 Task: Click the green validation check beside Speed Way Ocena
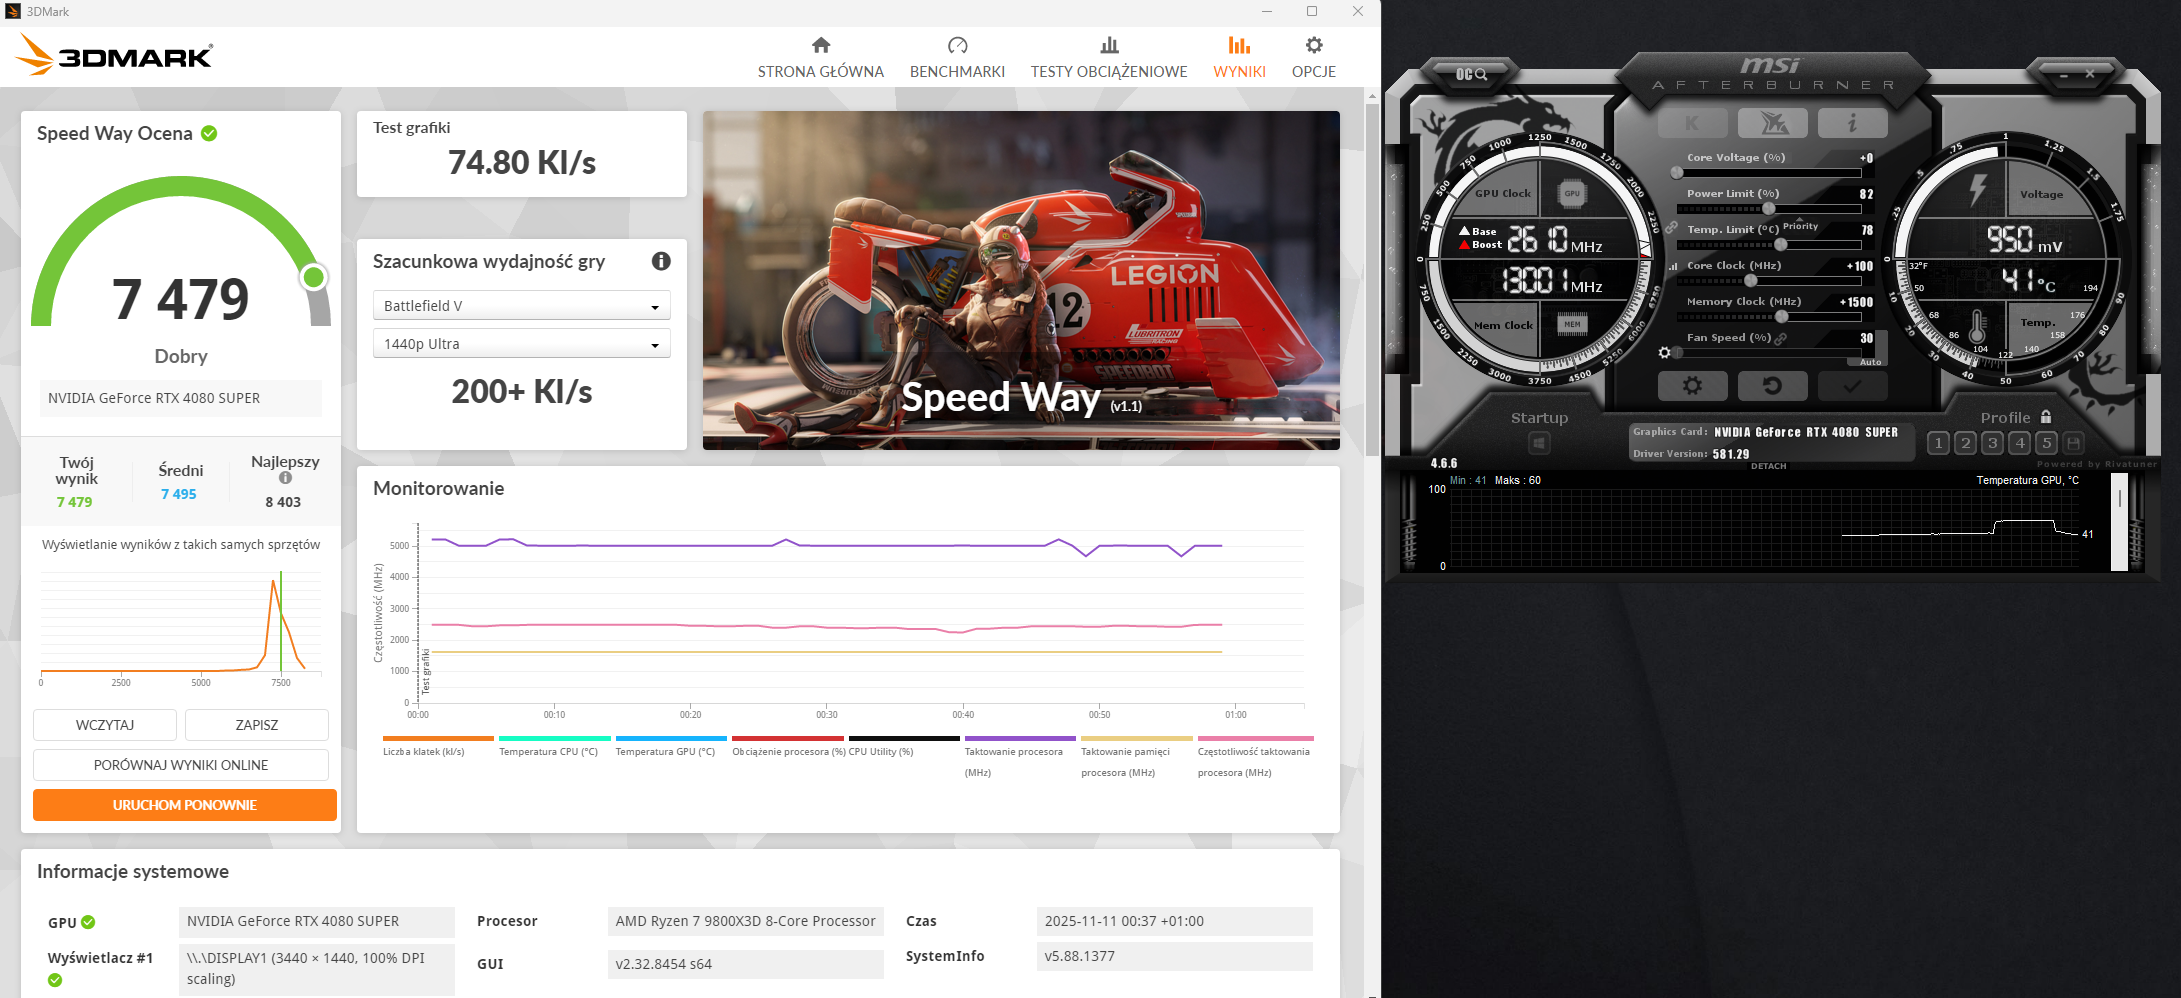(209, 133)
